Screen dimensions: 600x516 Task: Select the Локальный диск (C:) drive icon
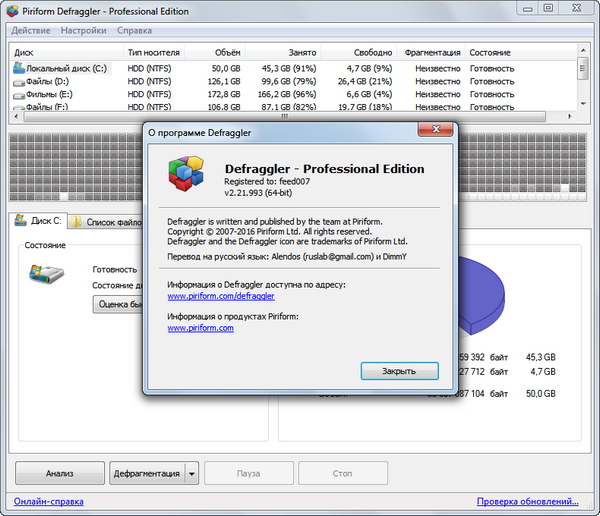pyautogui.click(x=18, y=68)
